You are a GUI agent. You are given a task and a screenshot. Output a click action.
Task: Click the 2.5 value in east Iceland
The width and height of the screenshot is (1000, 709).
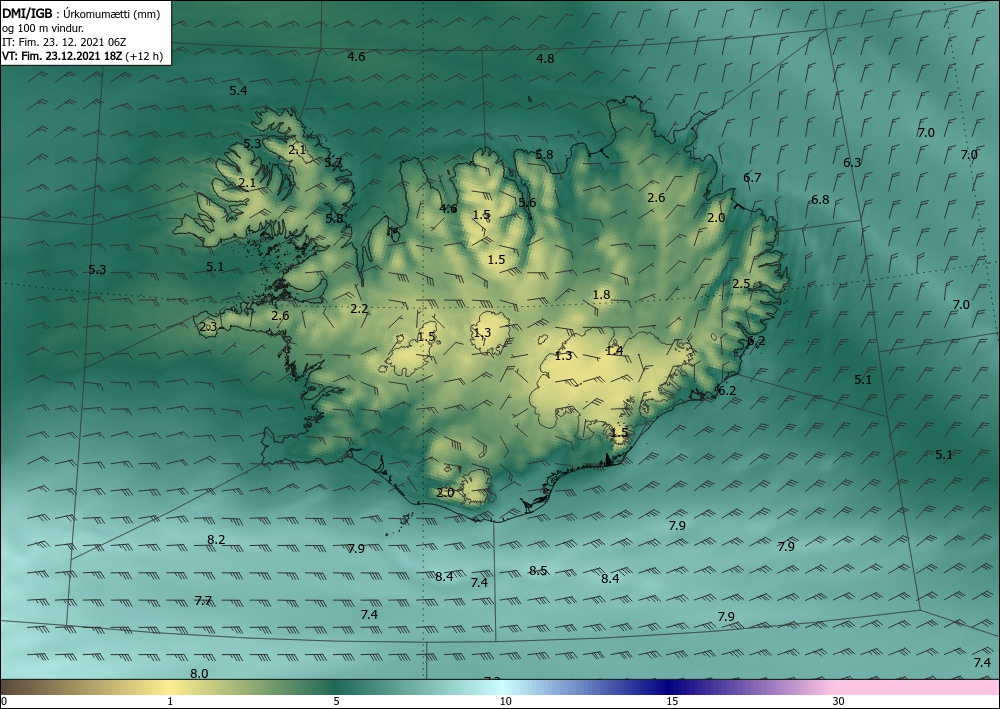[x=741, y=284]
